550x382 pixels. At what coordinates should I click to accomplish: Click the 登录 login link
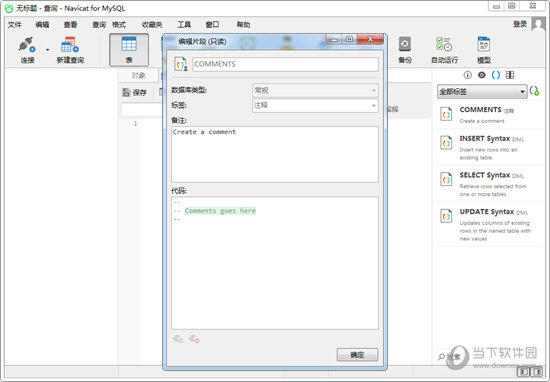[x=520, y=24]
